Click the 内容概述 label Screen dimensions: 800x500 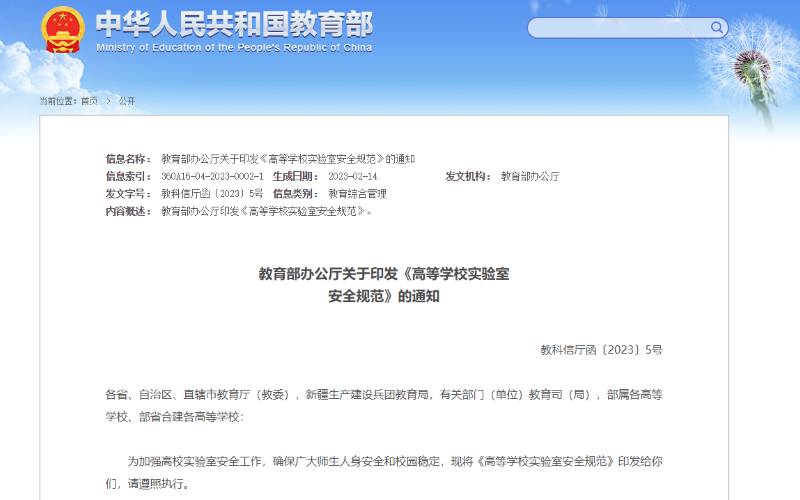click(x=128, y=211)
